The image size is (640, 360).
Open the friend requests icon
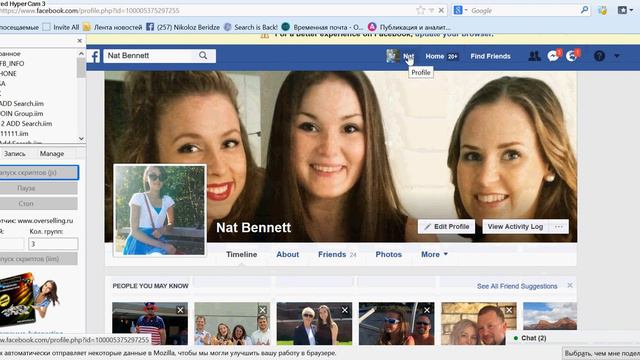point(534,56)
